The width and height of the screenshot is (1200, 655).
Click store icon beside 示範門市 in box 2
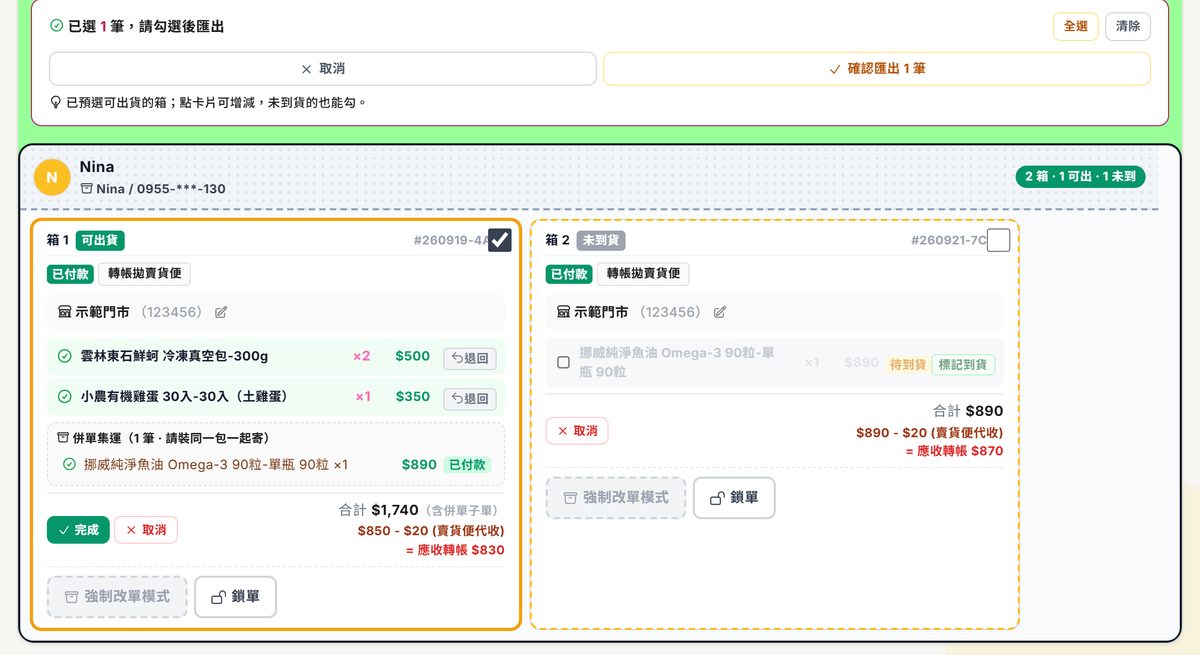tap(564, 312)
